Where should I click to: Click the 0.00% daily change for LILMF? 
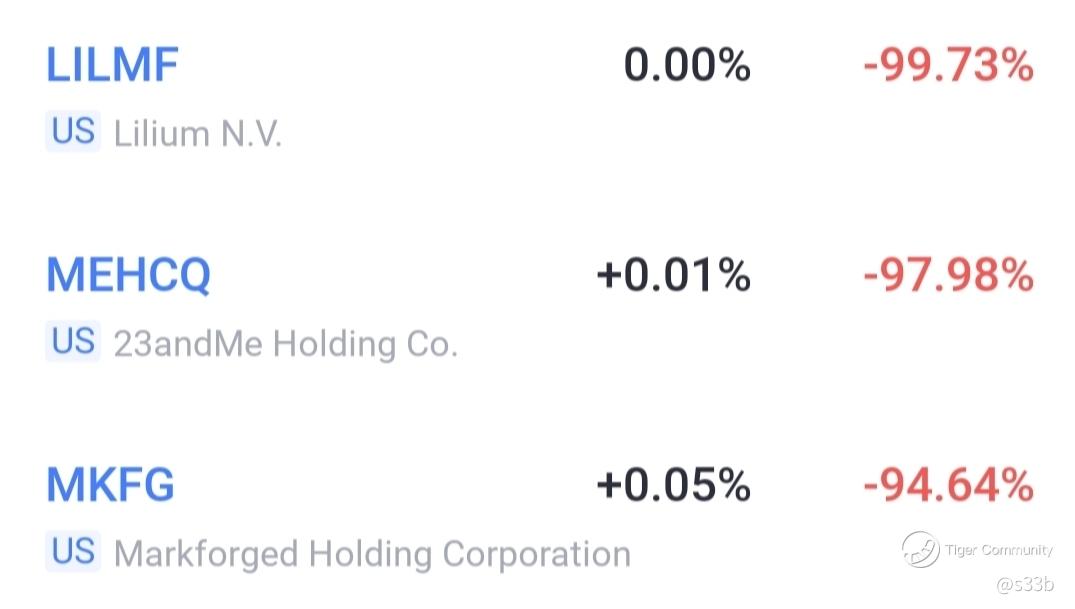[687, 66]
